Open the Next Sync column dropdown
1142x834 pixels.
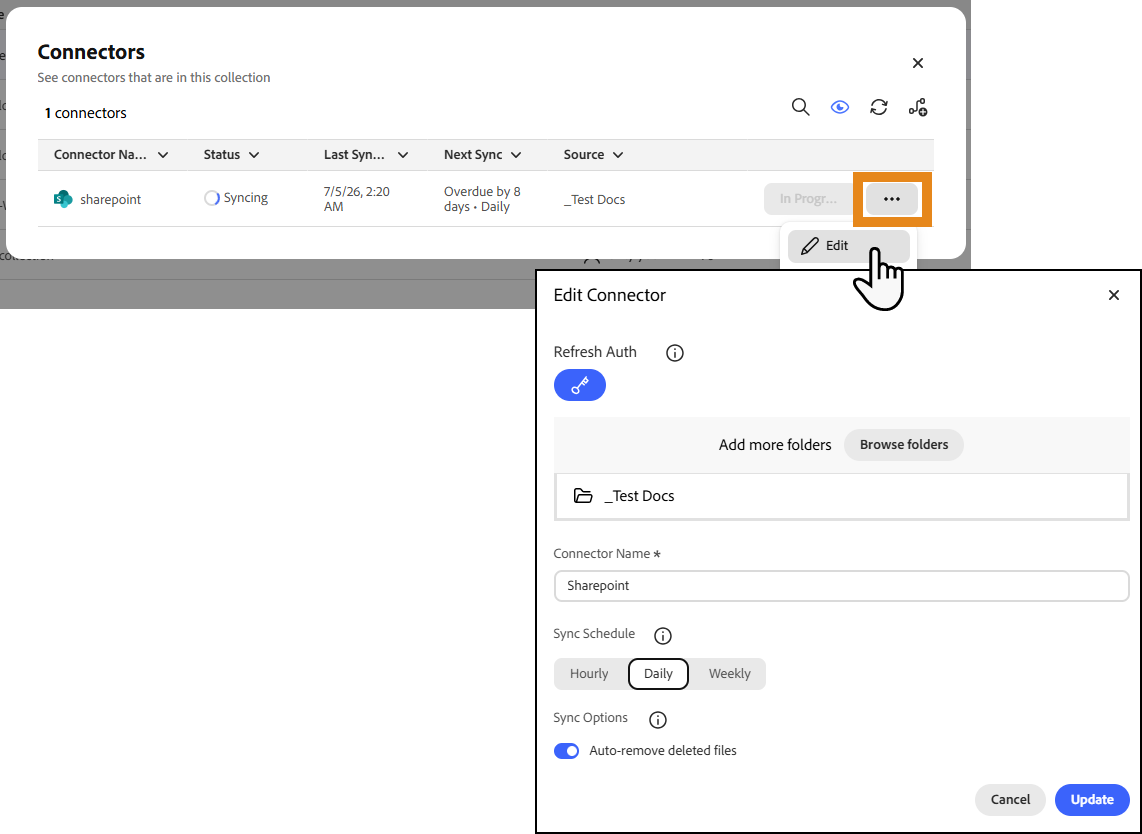tap(516, 154)
